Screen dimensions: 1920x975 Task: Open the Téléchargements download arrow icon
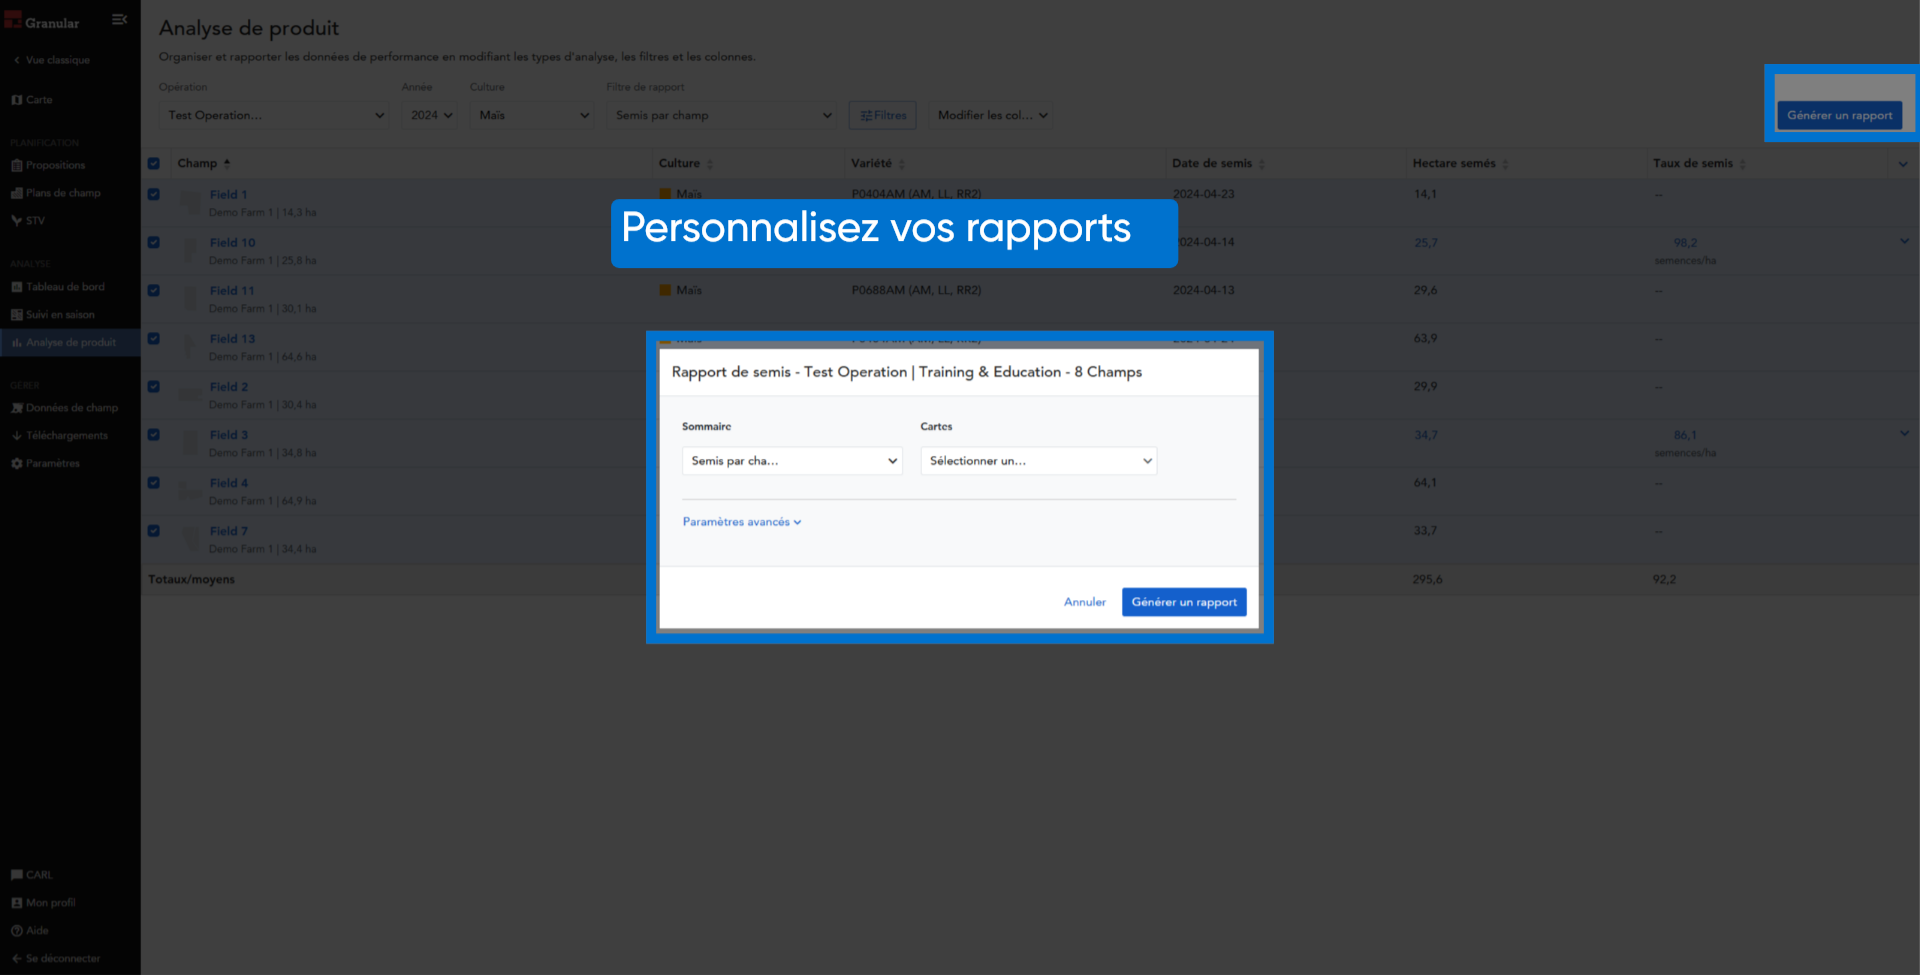tap(17, 436)
